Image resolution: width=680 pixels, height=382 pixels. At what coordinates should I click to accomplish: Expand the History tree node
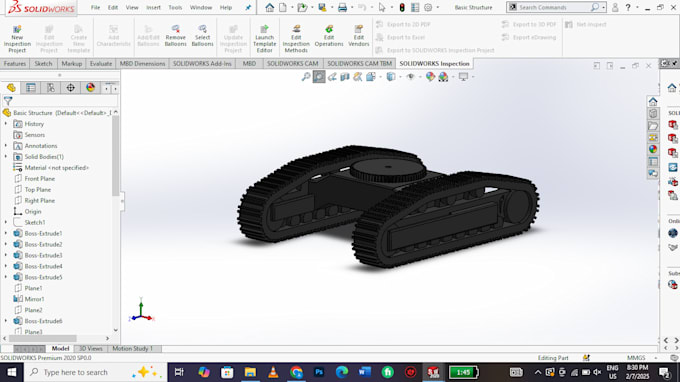pyautogui.click(x=6, y=124)
